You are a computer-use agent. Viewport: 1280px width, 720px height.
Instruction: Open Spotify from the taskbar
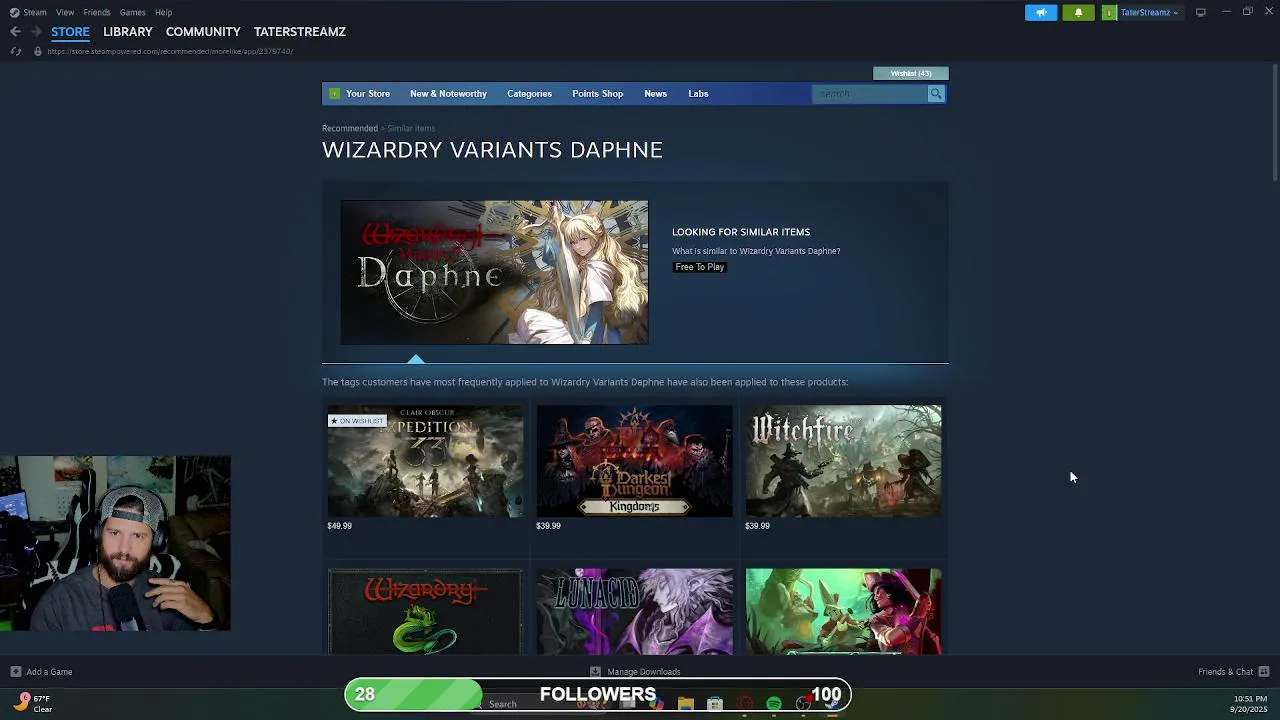click(774, 704)
